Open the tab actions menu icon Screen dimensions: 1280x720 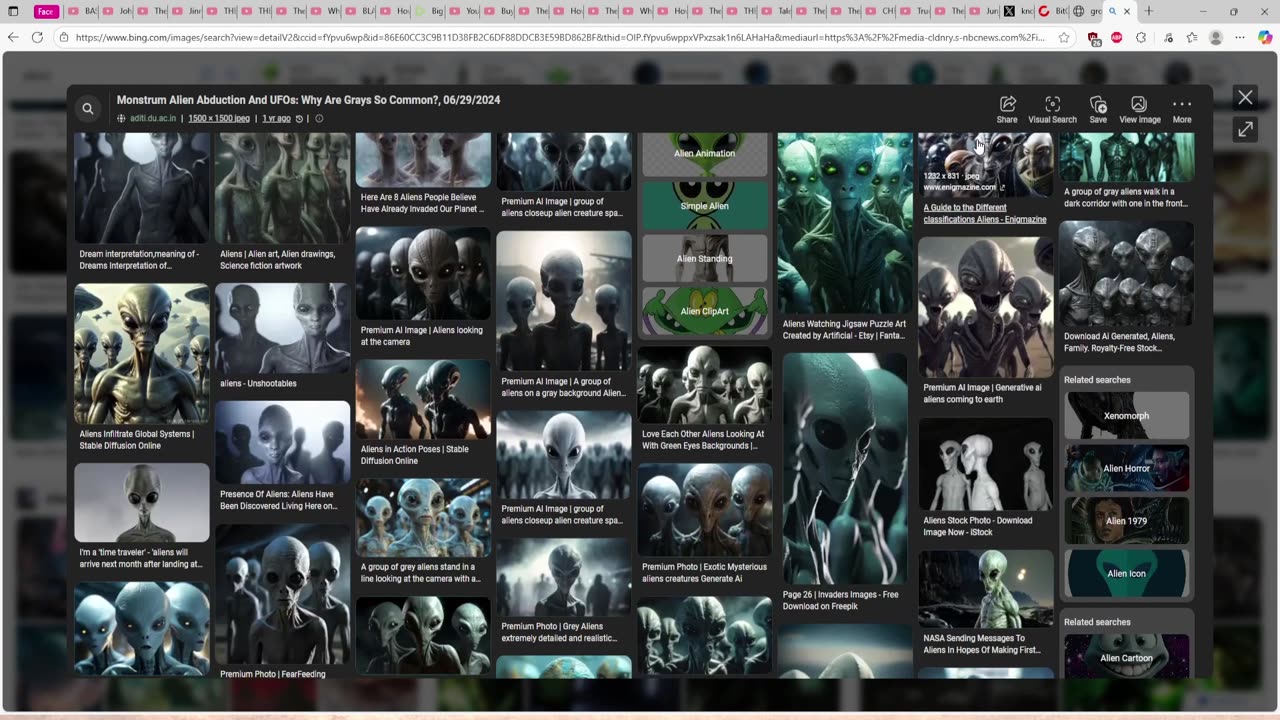pos(13,11)
